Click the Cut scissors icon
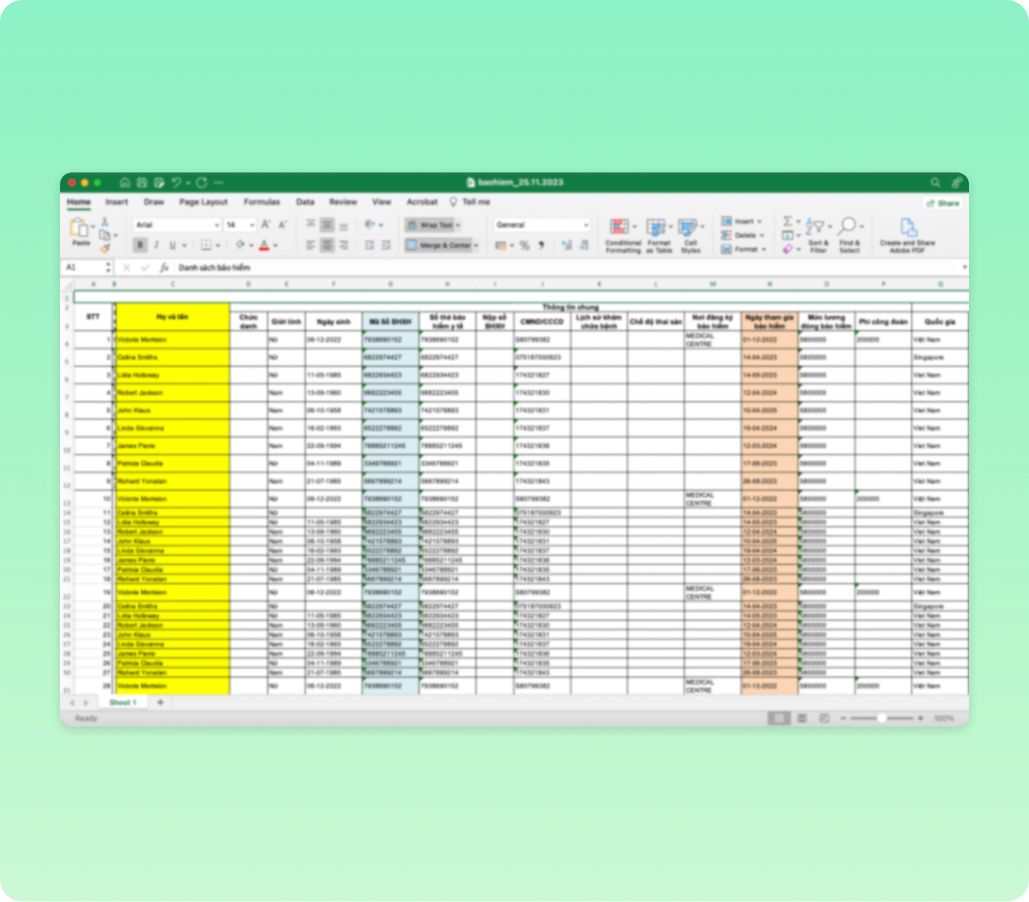Image resolution: width=1029 pixels, height=902 pixels. [103, 221]
